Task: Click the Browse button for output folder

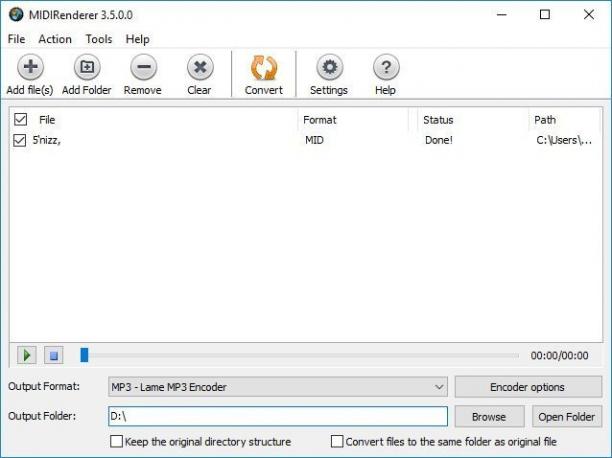Action: pyautogui.click(x=489, y=417)
